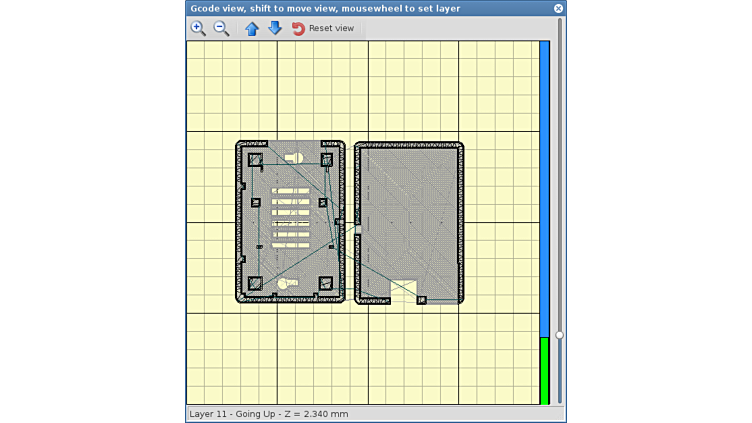The width and height of the screenshot is (752, 423).
Task: Click the Layer 11 status bar text
Action: (x=269, y=413)
